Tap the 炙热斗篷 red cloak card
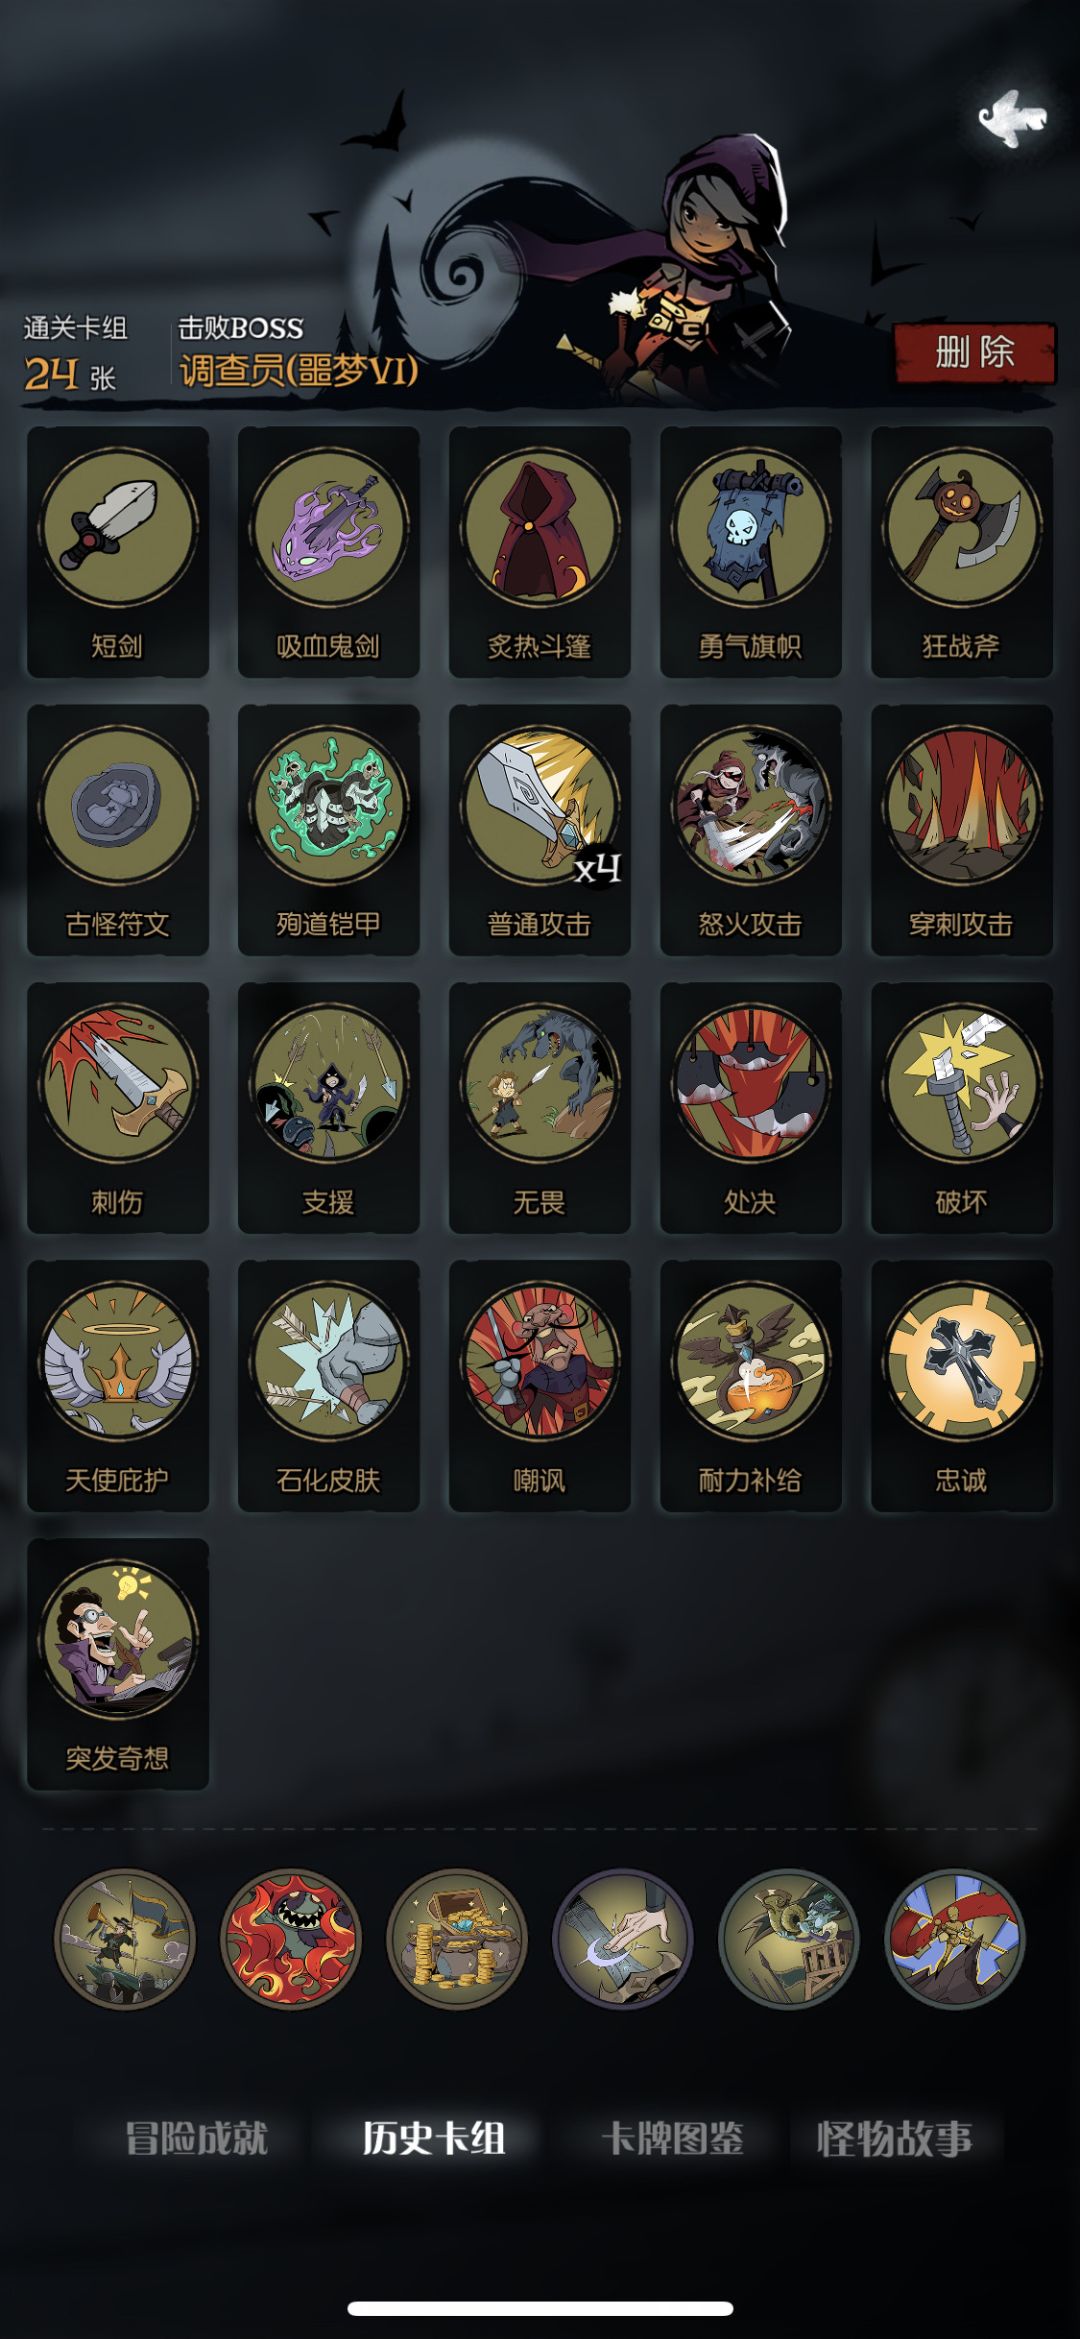The width and height of the screenshot is (1080, 2339). tap(540, 552)
